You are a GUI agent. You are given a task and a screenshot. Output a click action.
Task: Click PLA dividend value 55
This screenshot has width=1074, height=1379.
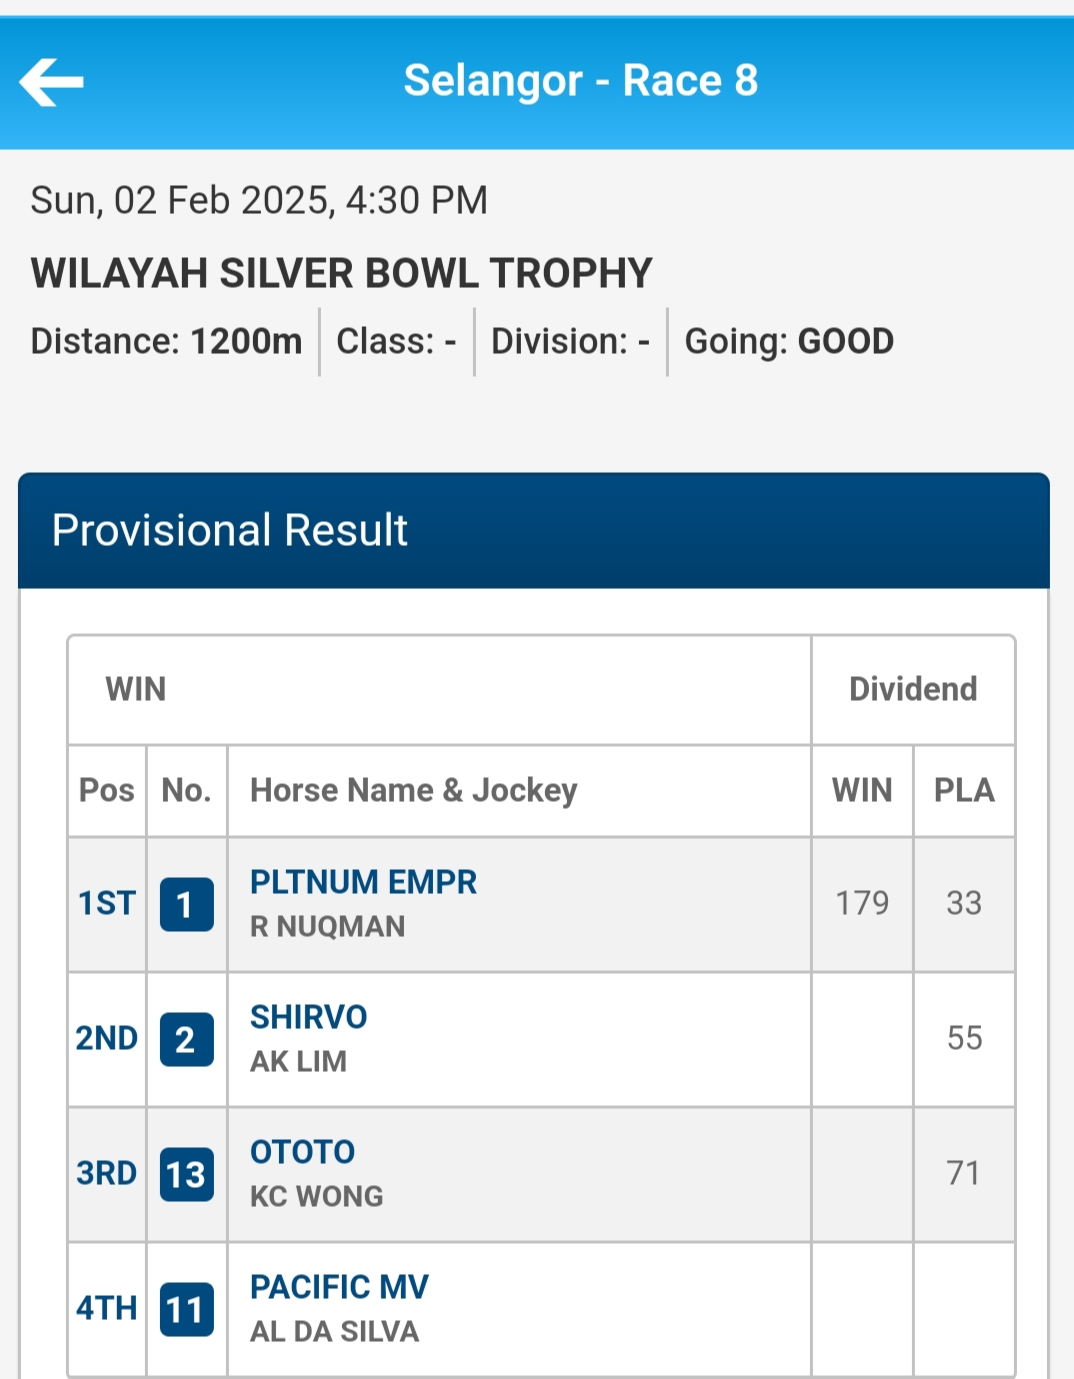coord(964,1038)
